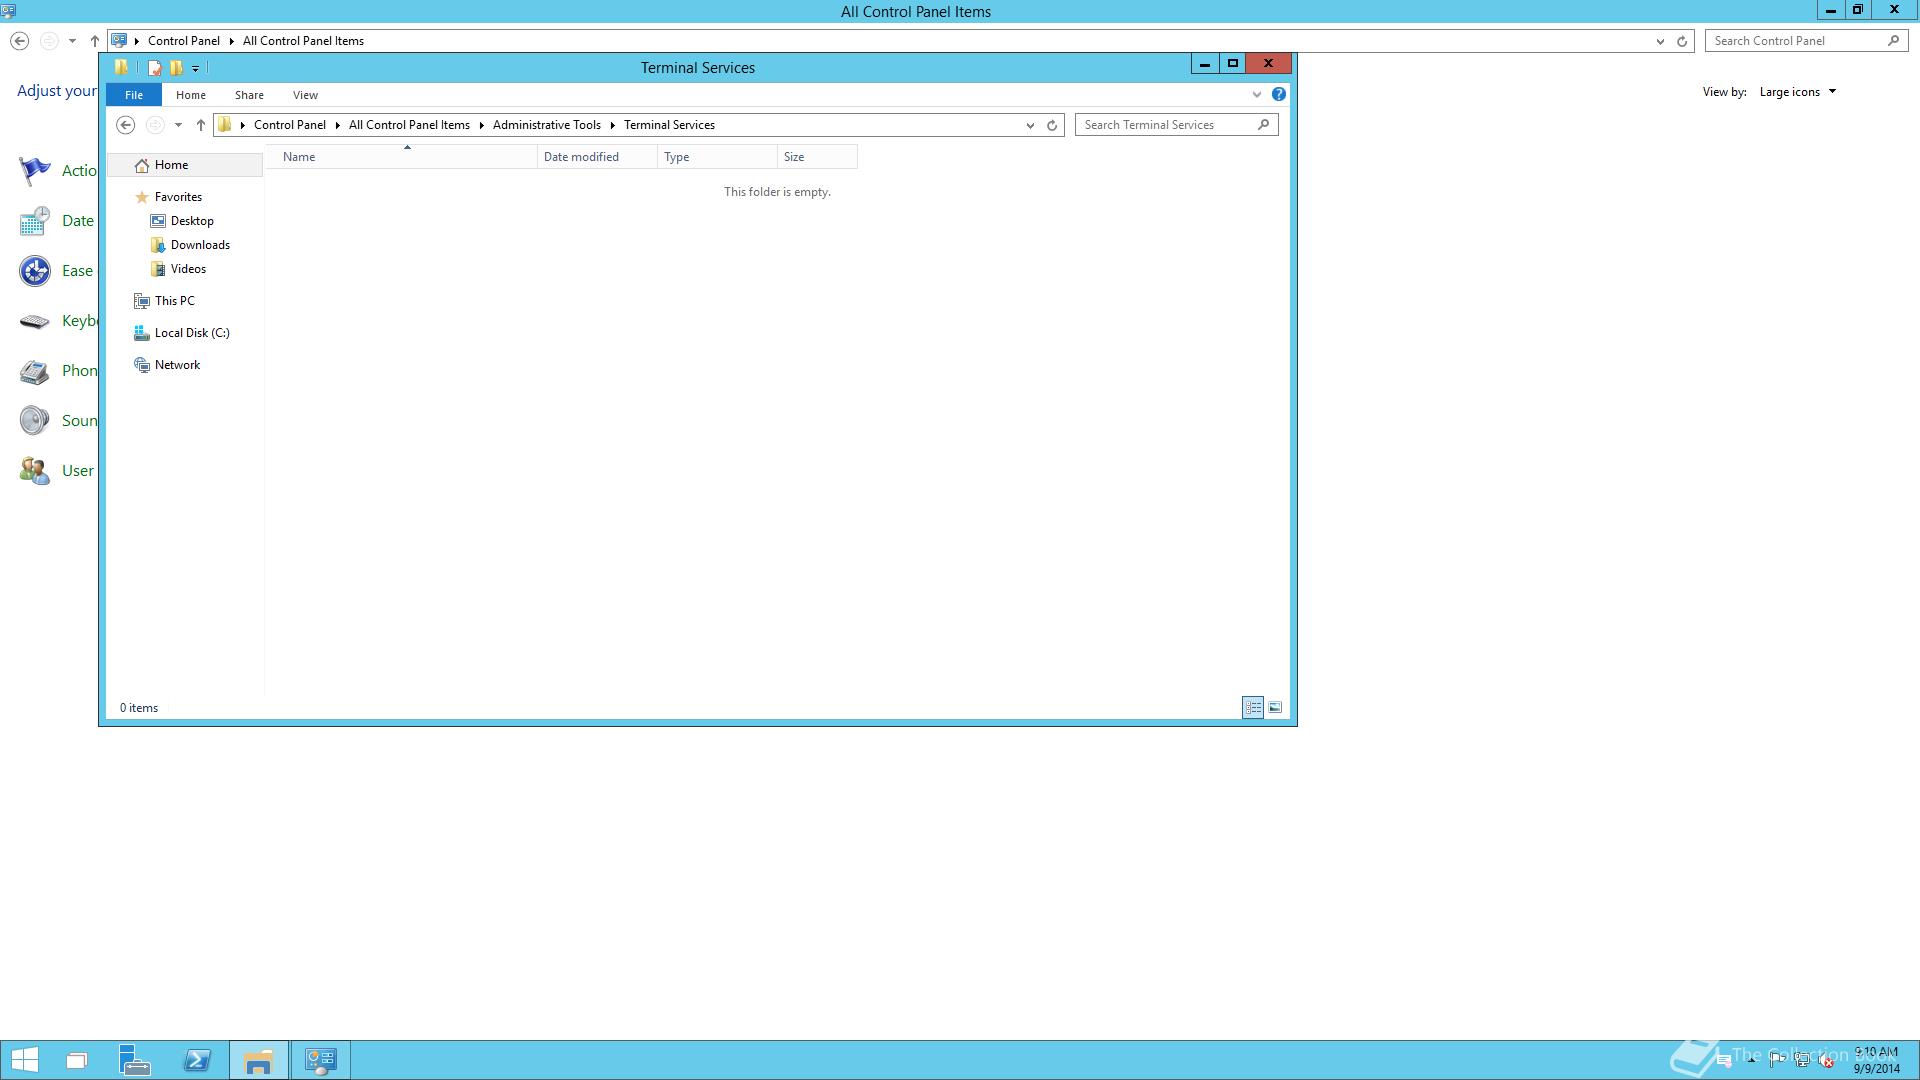Open the Sound speaker icon in Control Panel
Image resolution: width=1920 pixels, height=1080 pixels.
coord(35,421)
